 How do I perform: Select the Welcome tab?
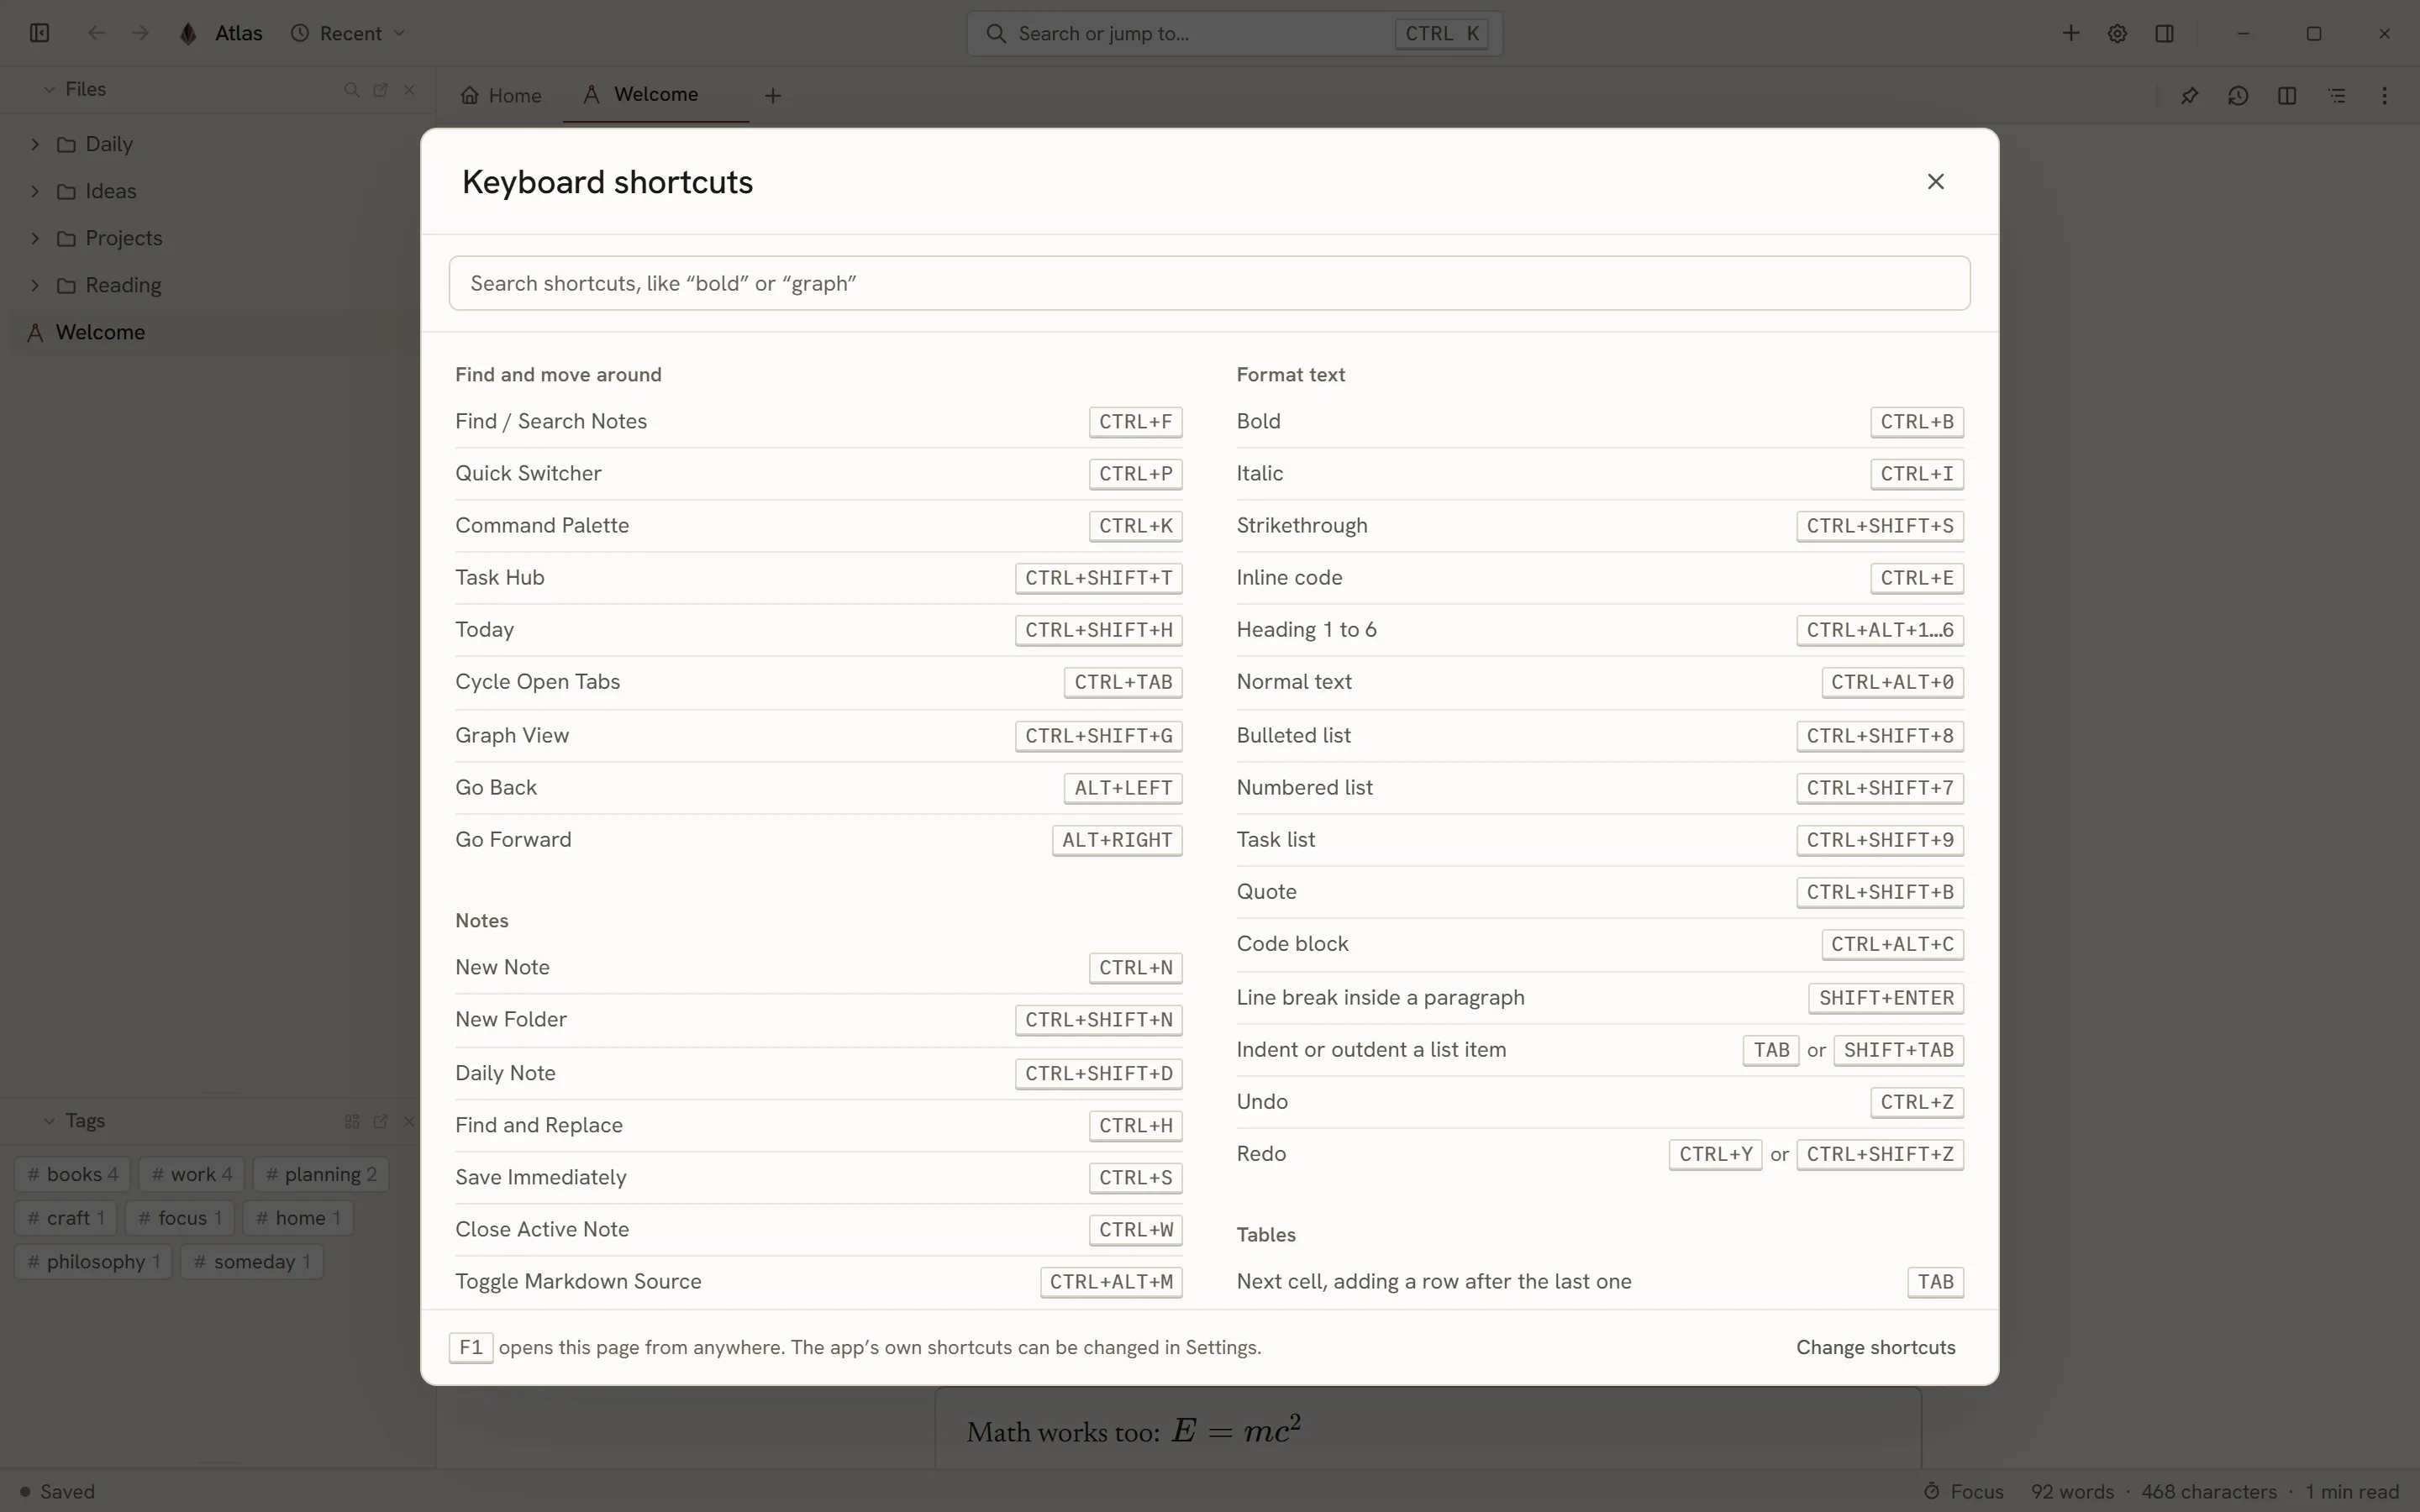click(x=655, y=94)
